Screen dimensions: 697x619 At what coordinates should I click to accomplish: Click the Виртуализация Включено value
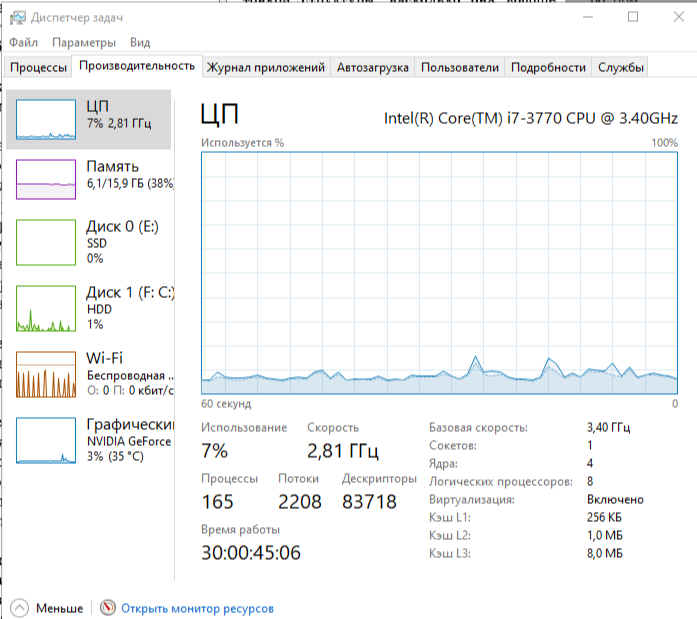(615, 499)
